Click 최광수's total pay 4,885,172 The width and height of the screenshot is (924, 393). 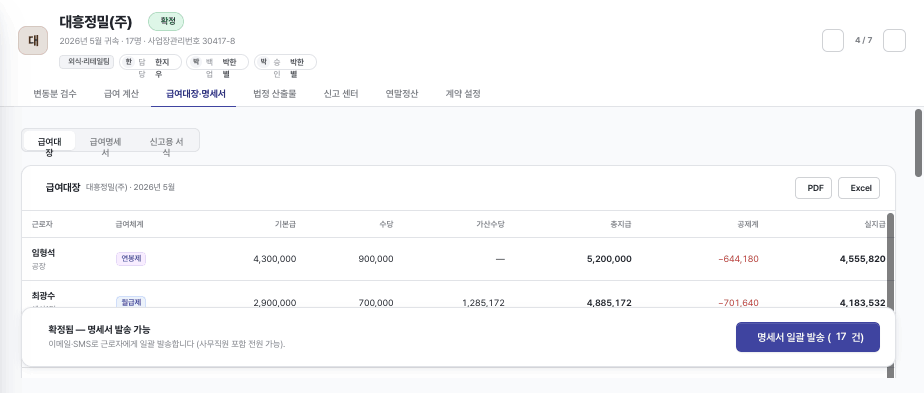coord(609,303)
